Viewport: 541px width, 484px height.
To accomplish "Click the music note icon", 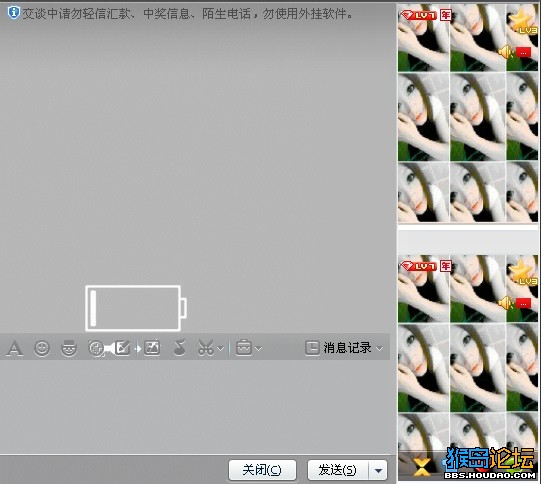I will (x=179, y=347).
